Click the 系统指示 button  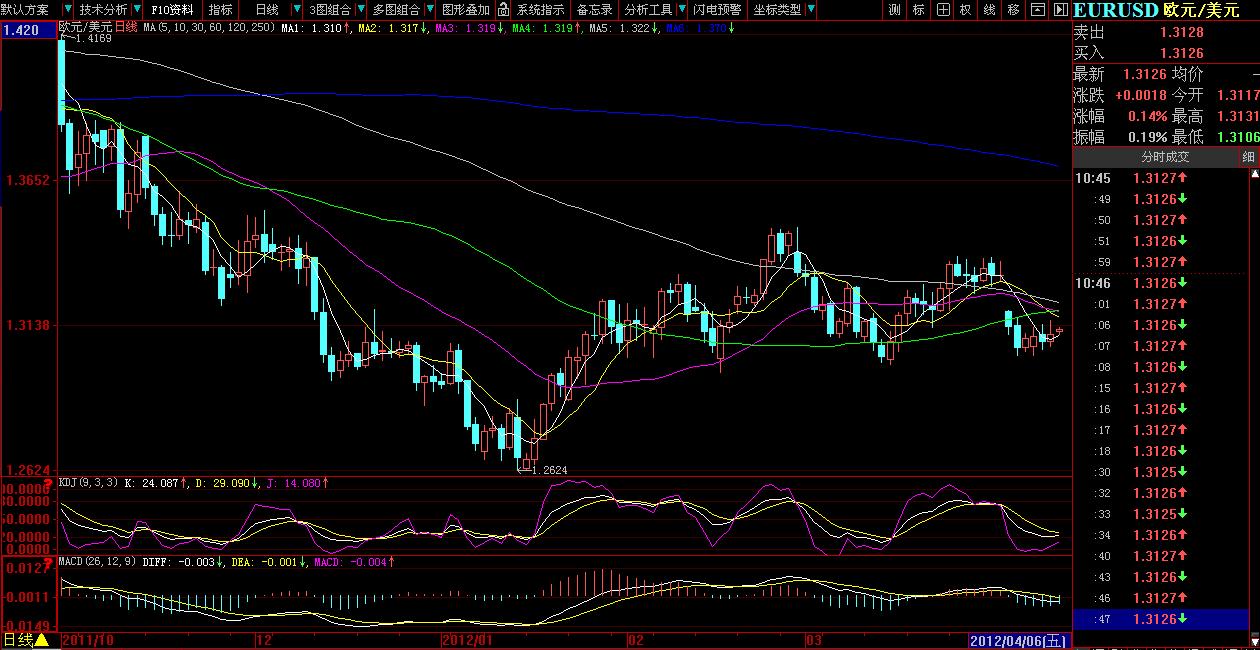point(540,9)
